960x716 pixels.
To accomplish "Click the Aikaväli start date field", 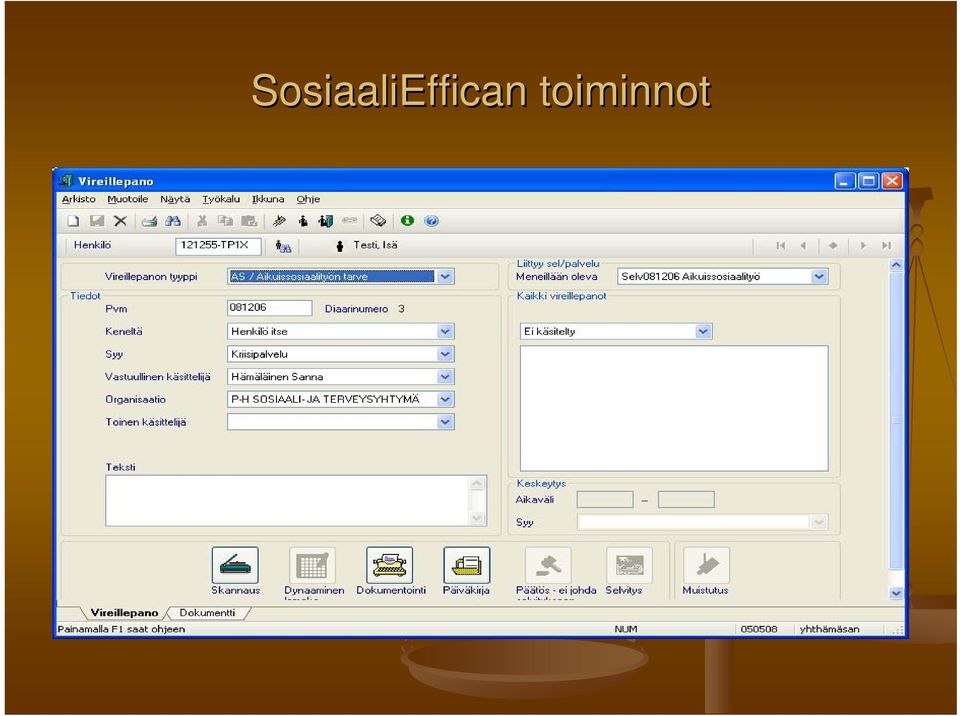I will click(605, 500).
